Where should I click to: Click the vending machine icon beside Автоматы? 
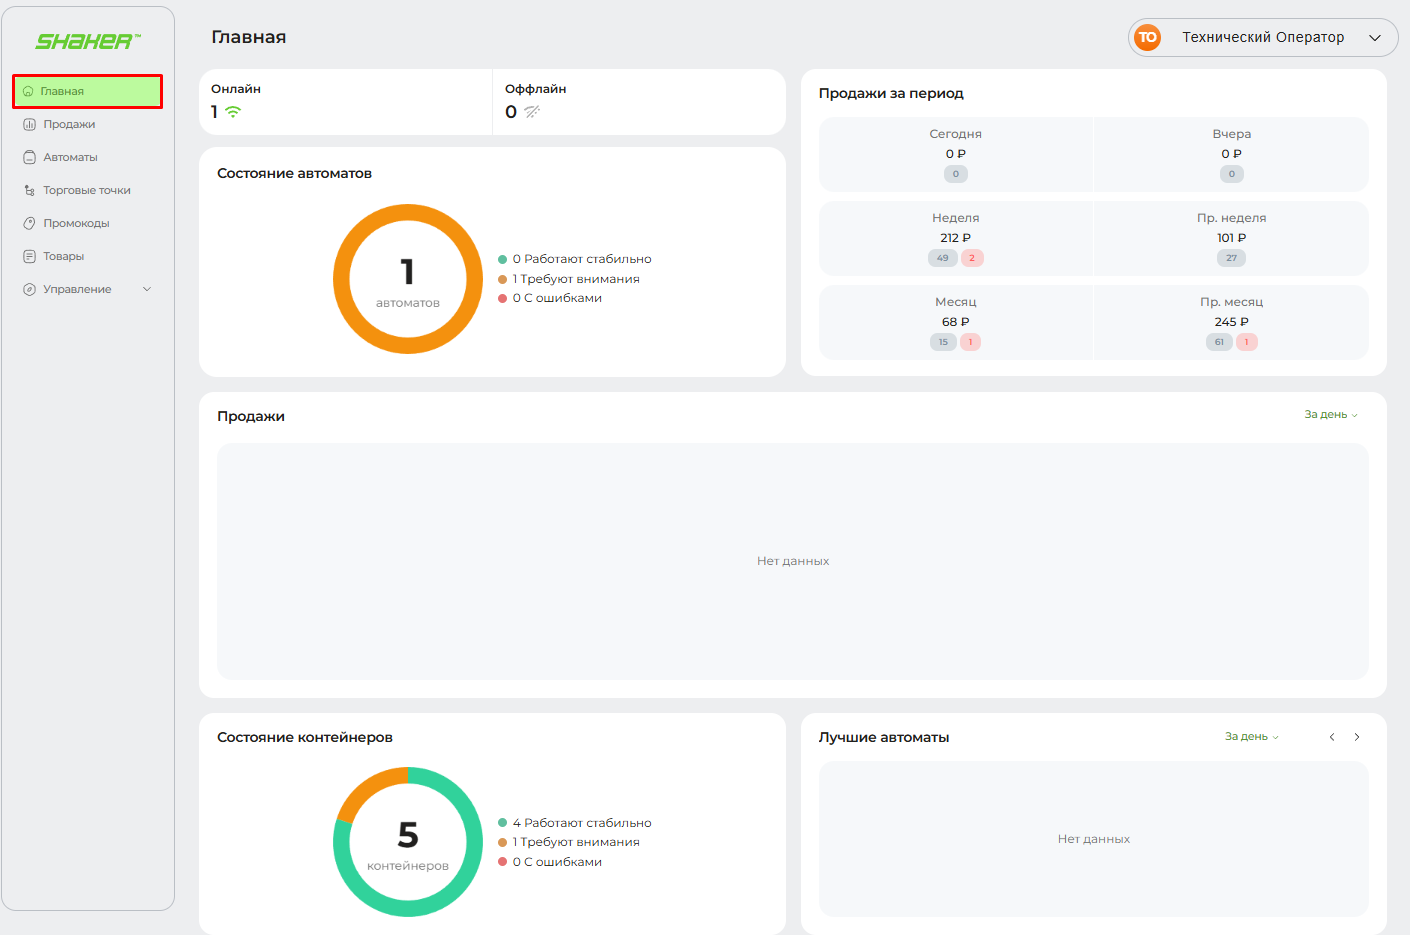[29, 157]
